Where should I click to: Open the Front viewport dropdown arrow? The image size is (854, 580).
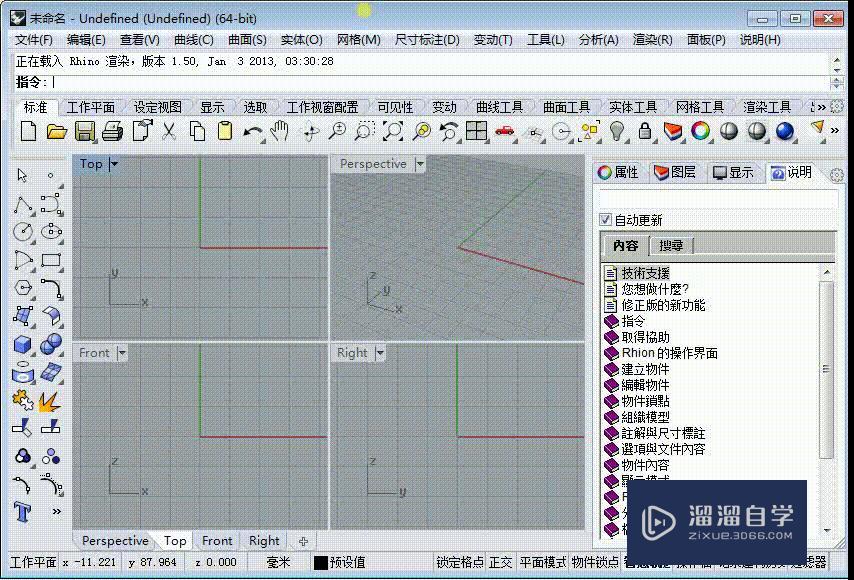tap(122, 353)
